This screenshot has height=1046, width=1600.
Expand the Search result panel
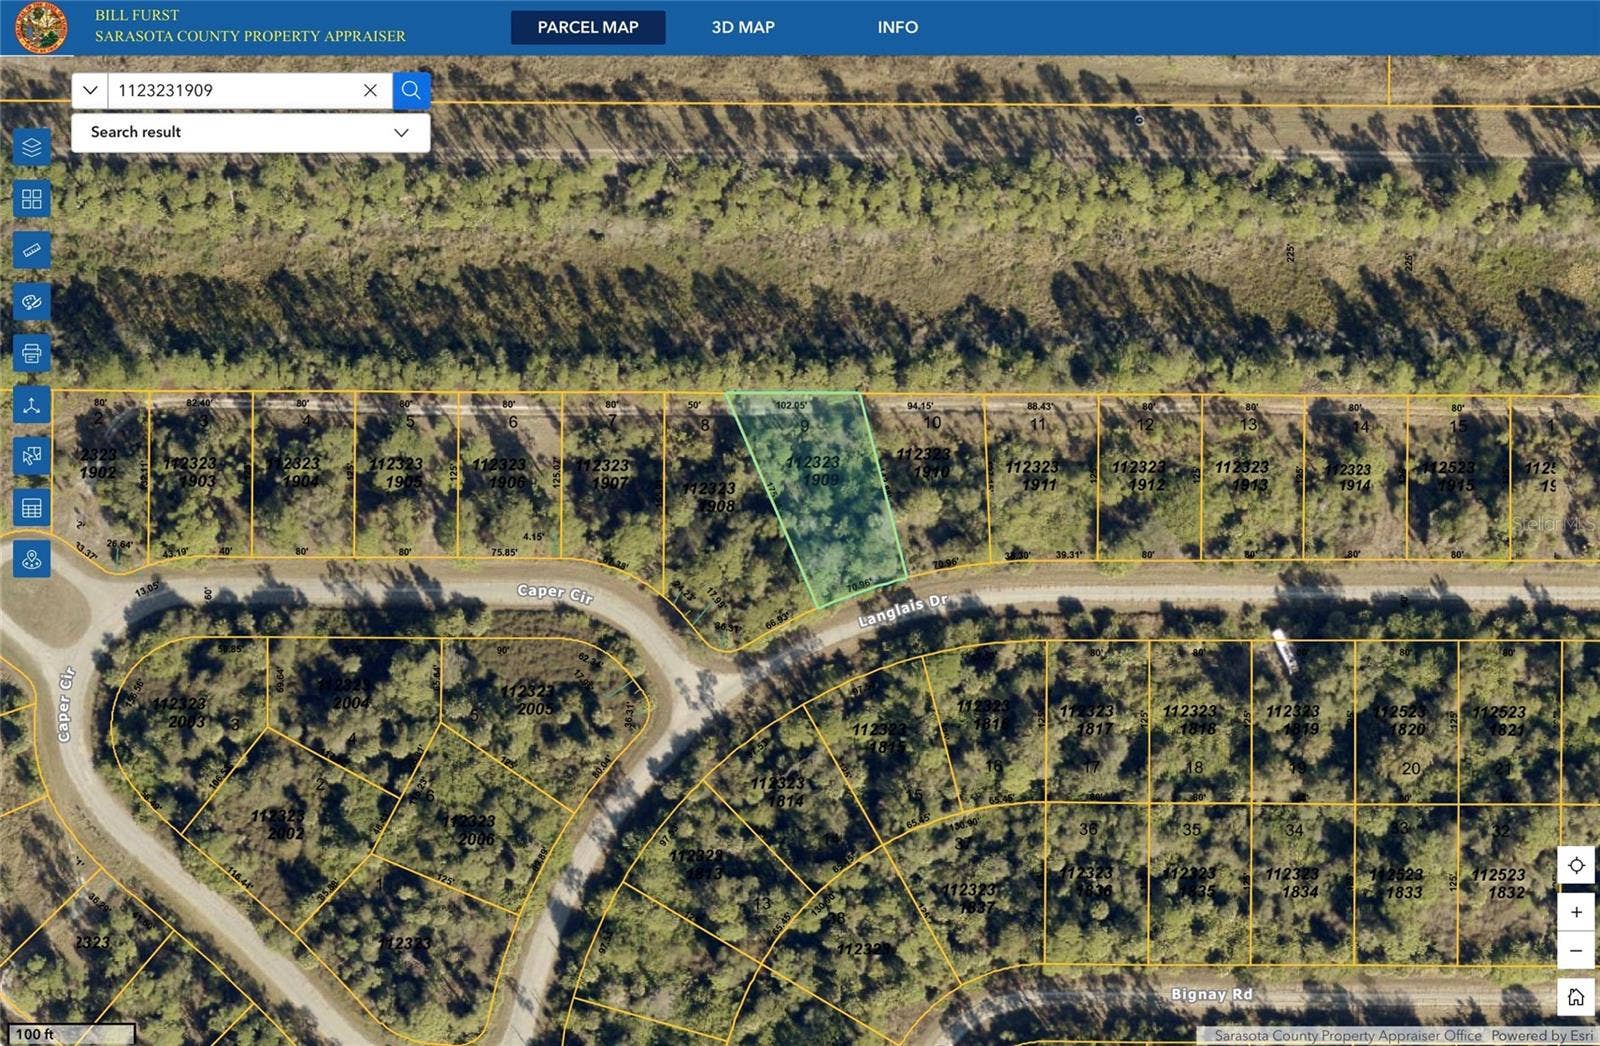(250, 132)
